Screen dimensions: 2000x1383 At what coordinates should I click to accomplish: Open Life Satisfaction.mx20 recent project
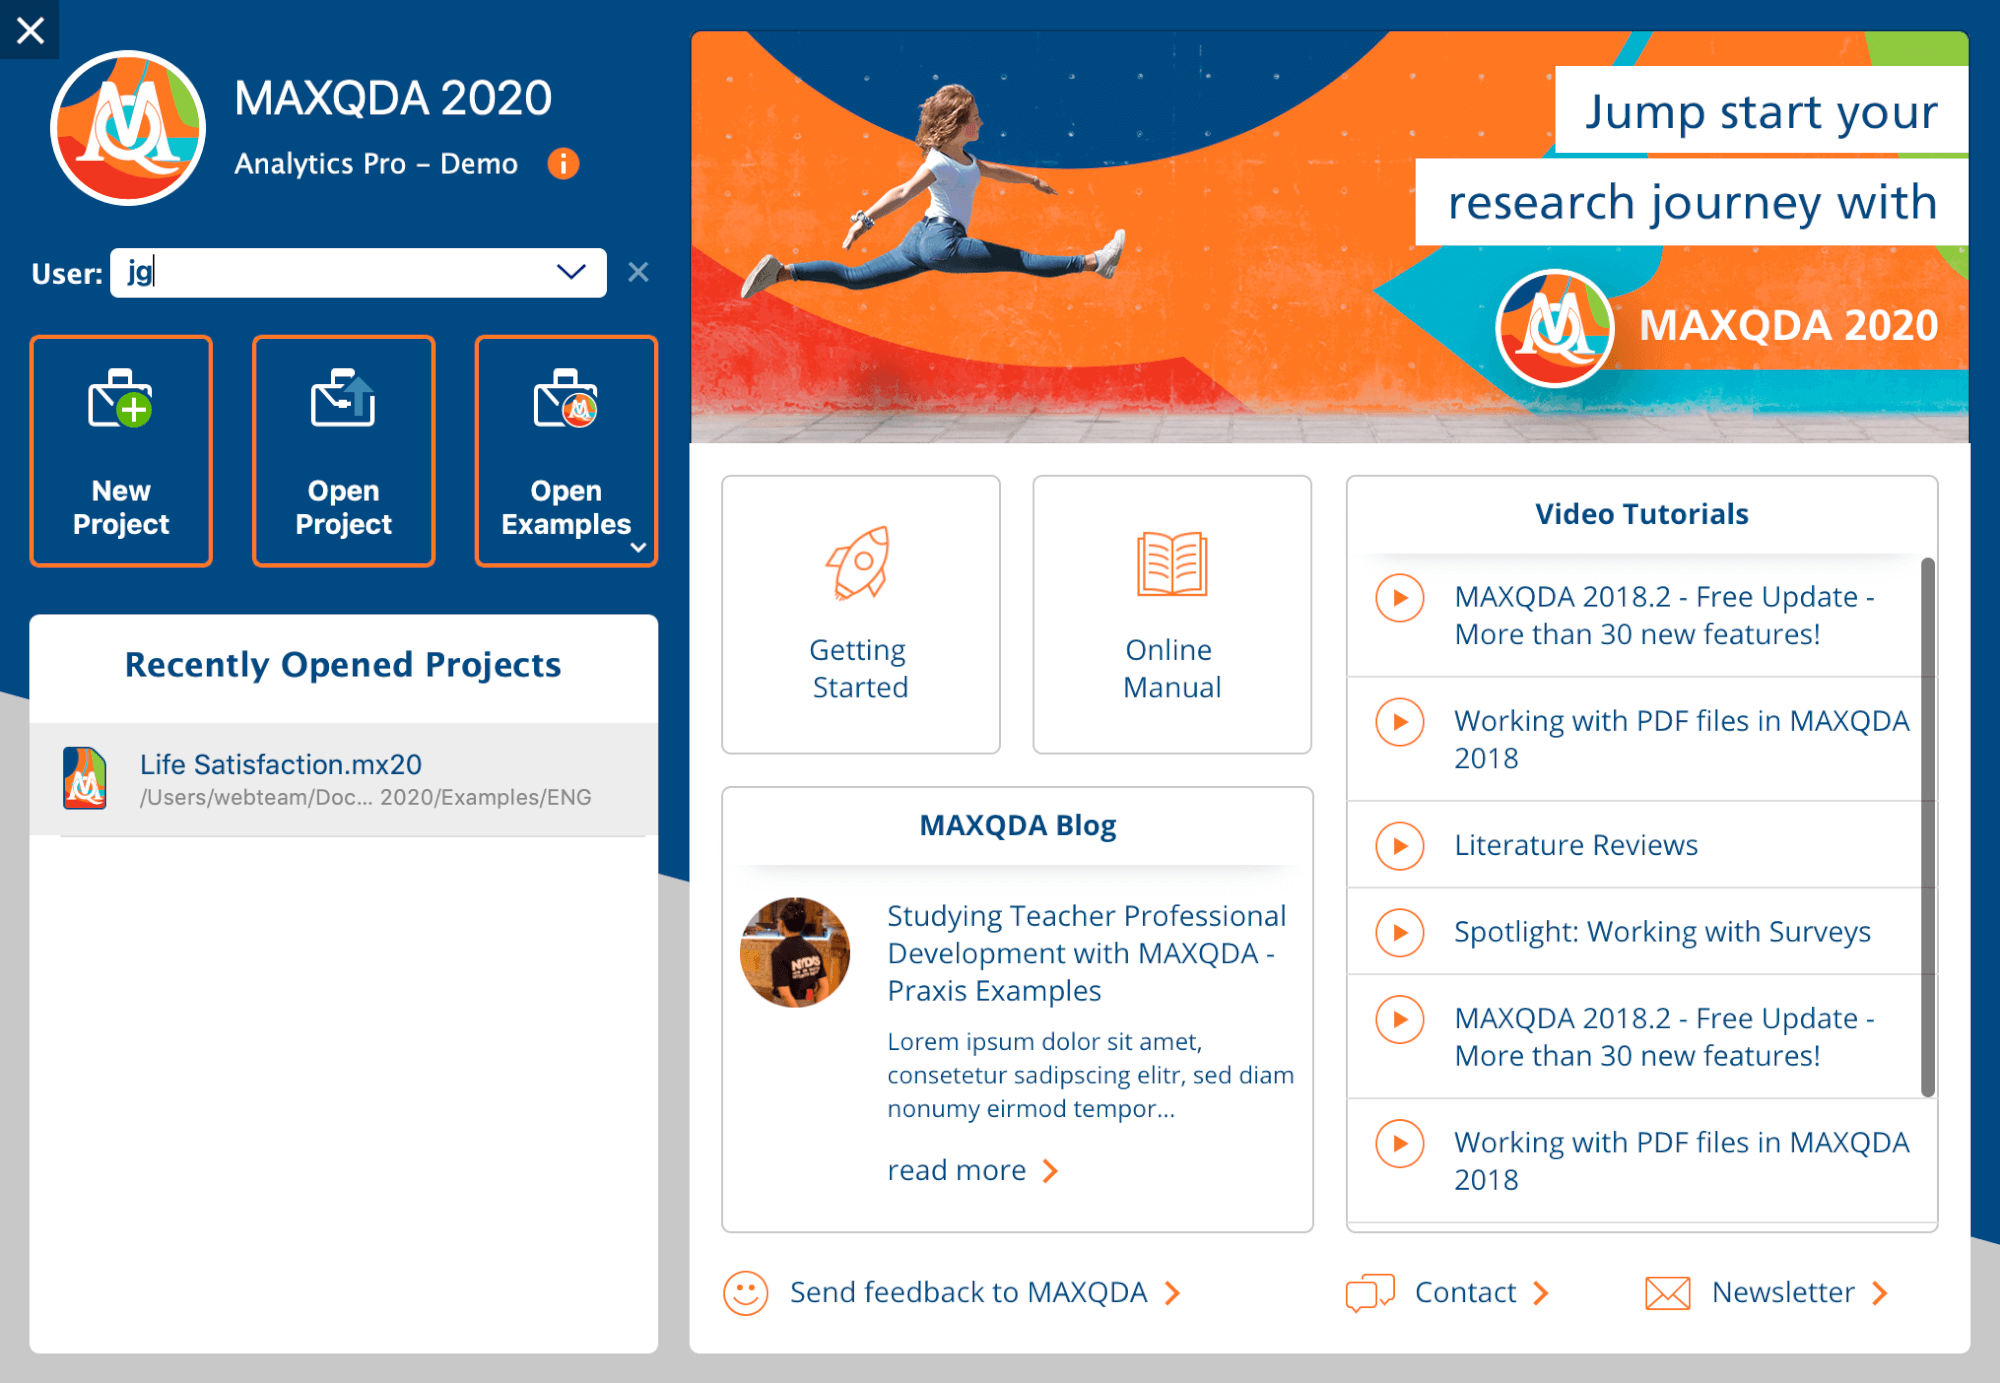pos(344,779)
